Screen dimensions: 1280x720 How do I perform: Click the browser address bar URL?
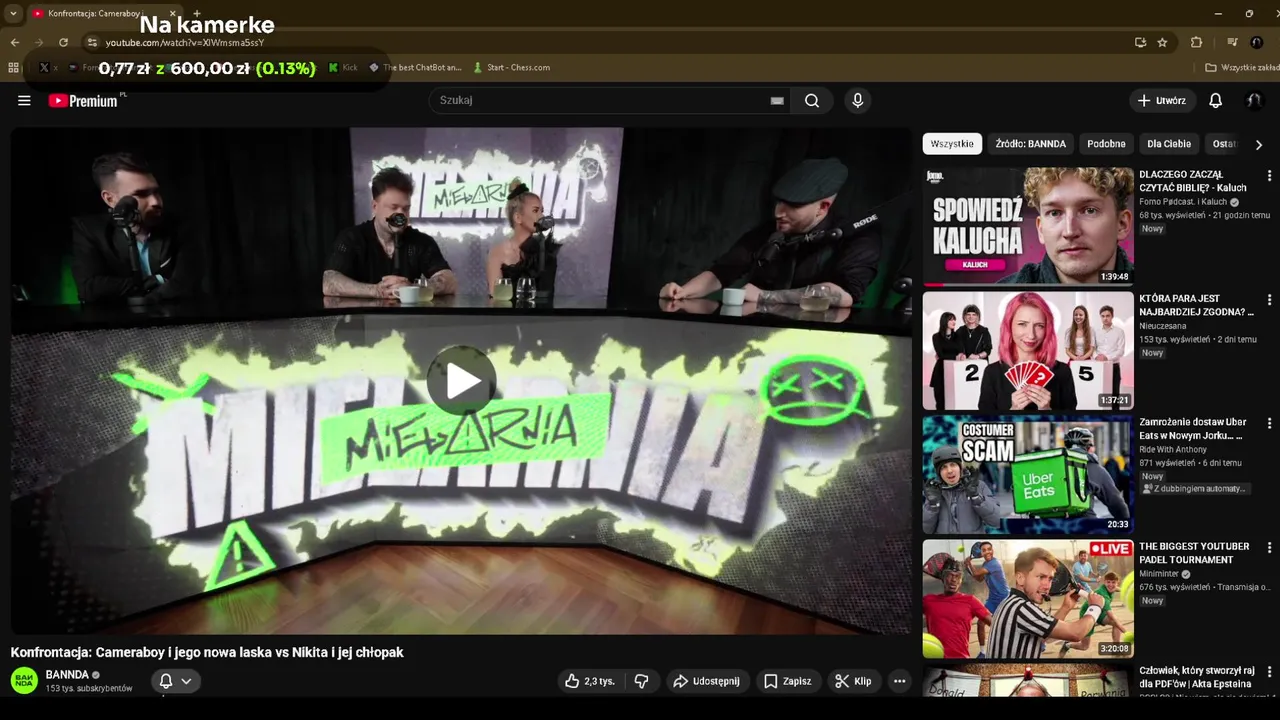coord(185,43)
